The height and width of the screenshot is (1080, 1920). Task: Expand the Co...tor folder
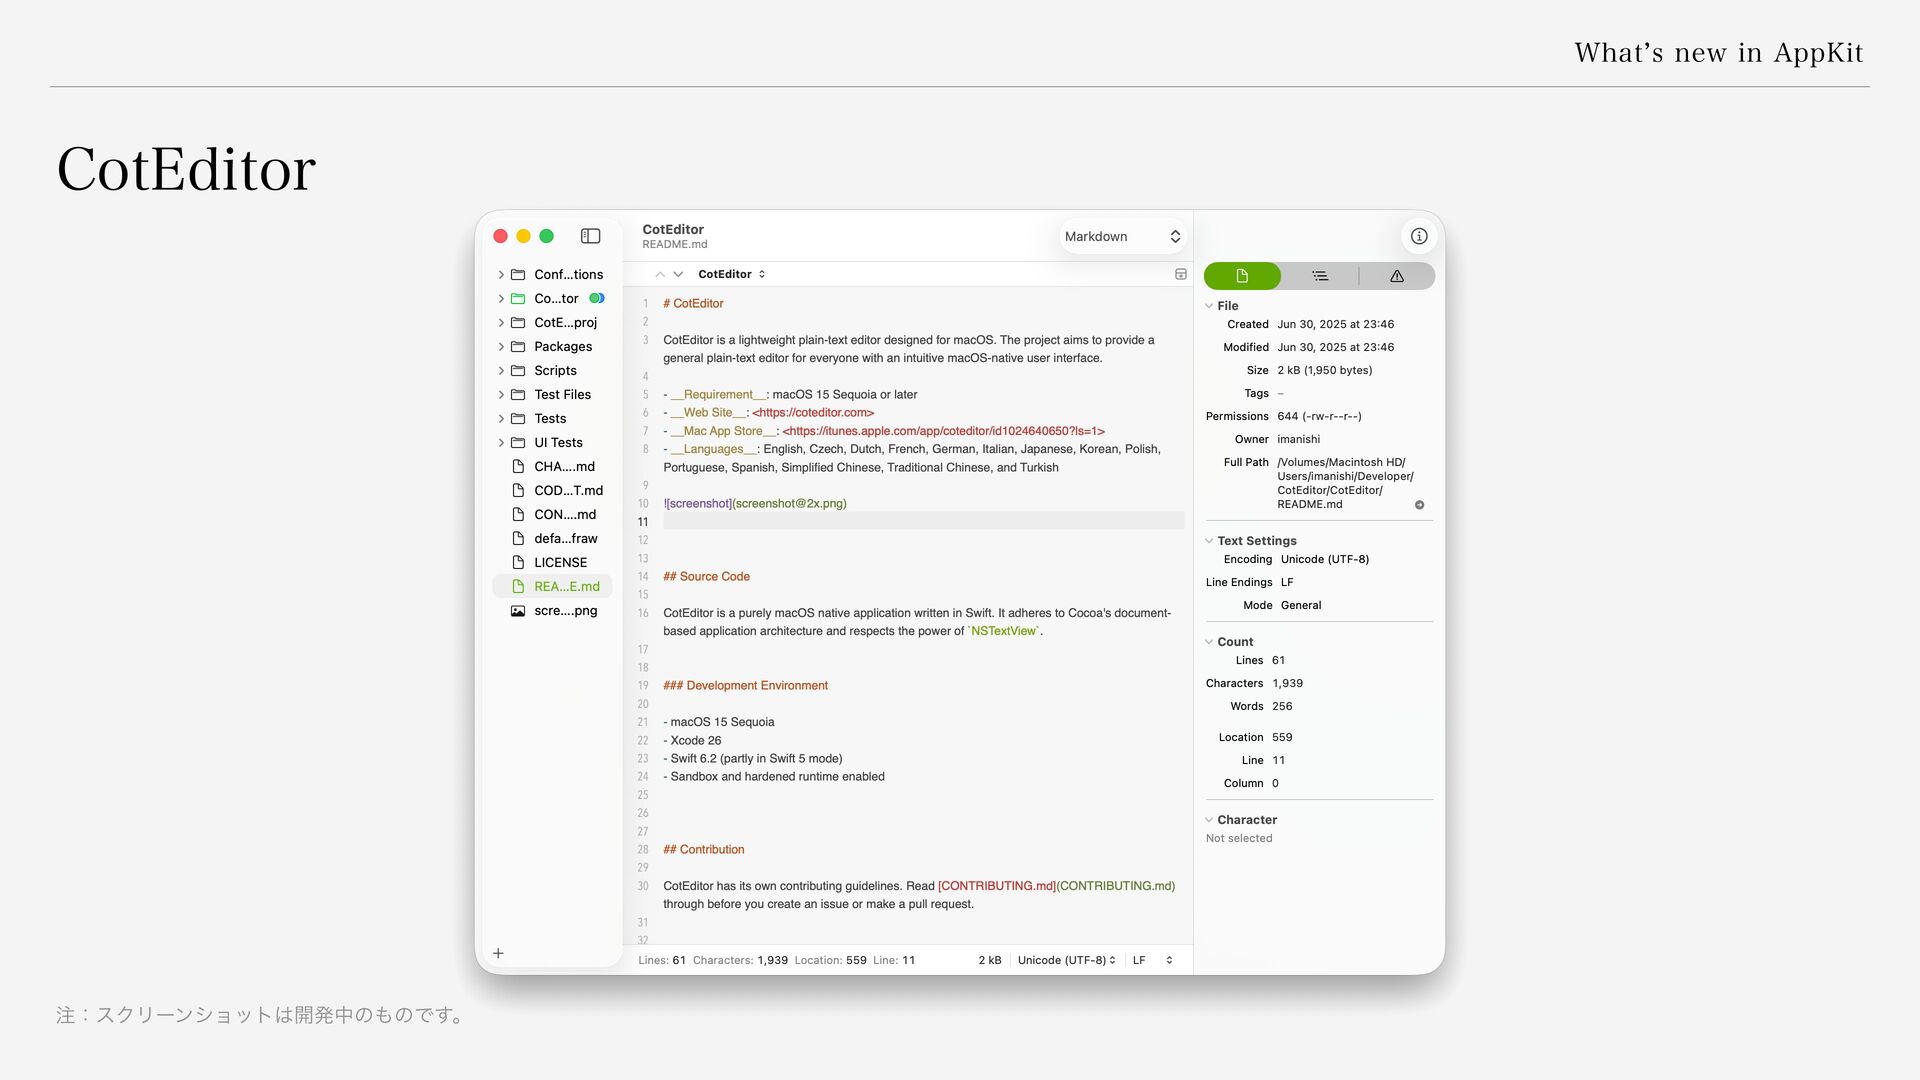501,298
